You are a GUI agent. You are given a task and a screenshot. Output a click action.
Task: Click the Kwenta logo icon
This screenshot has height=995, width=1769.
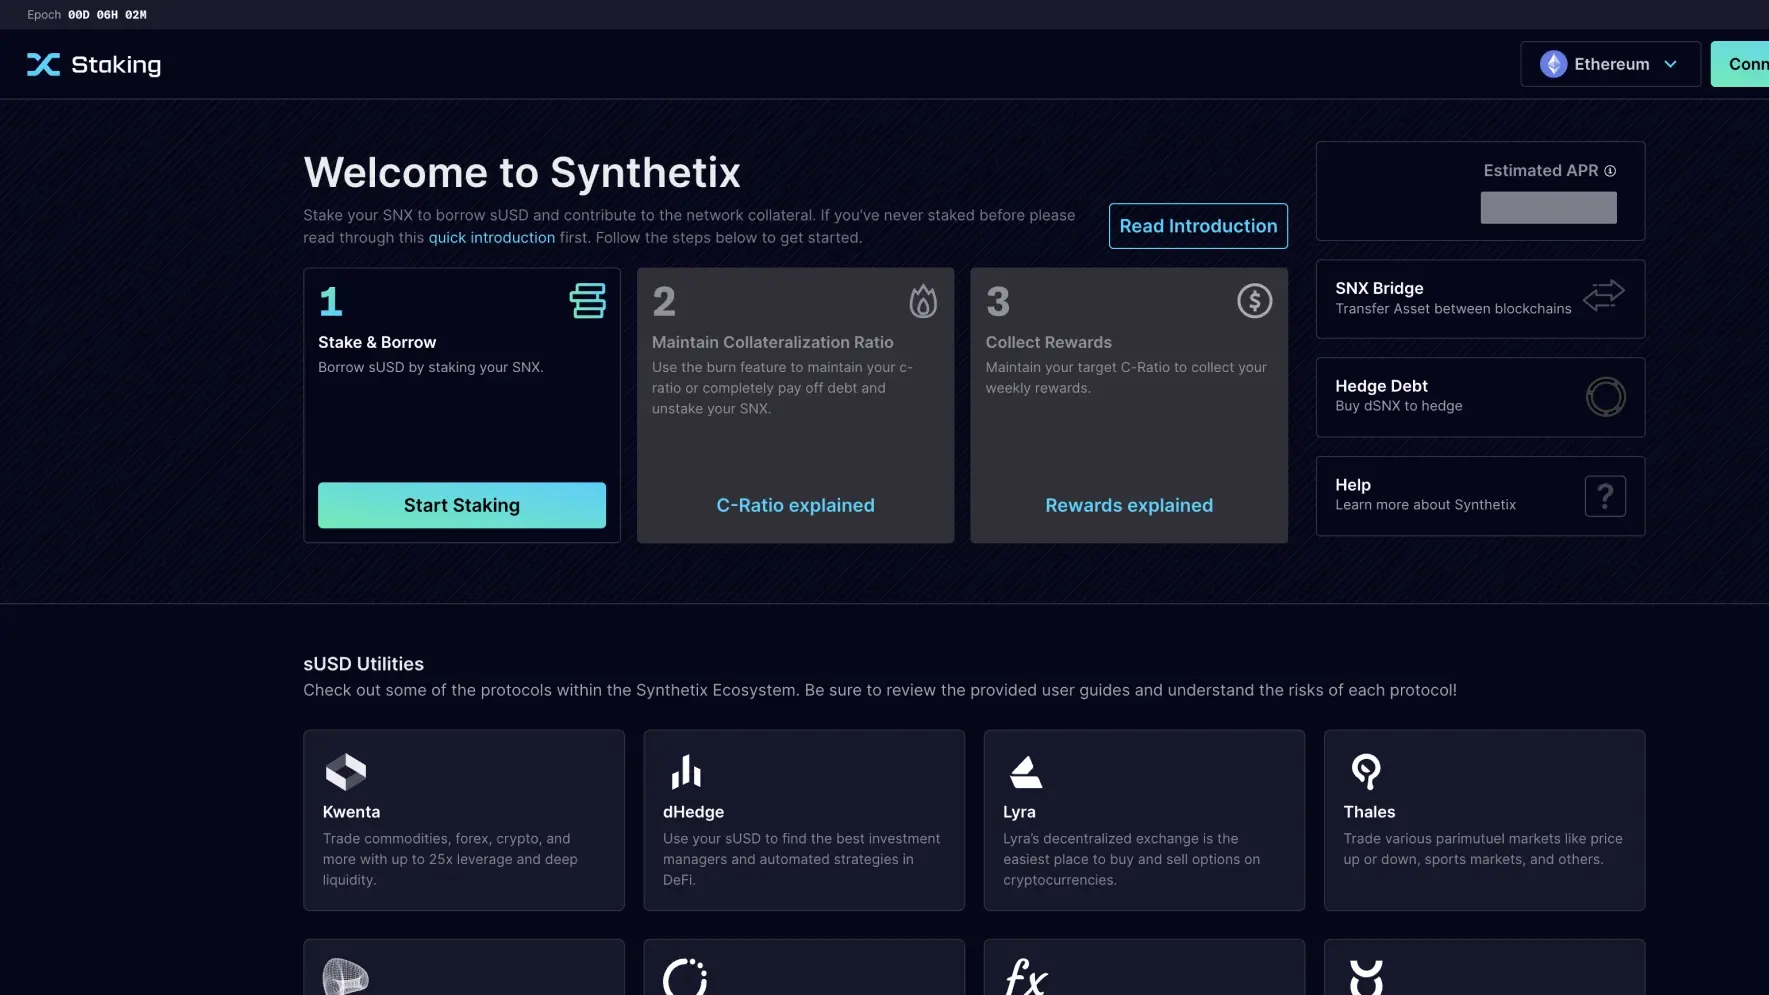click(x=346, y=772)
